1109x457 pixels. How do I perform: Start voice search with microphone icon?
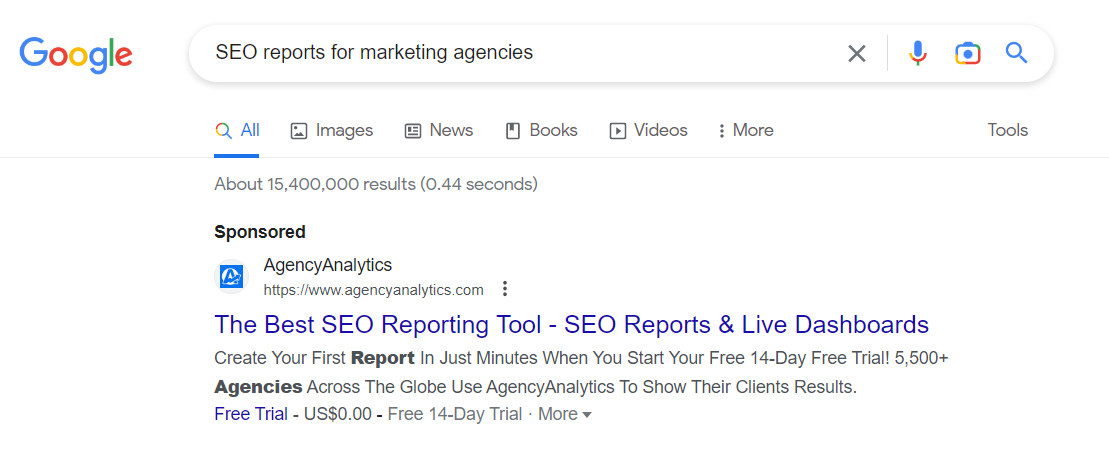click(917, 53)
